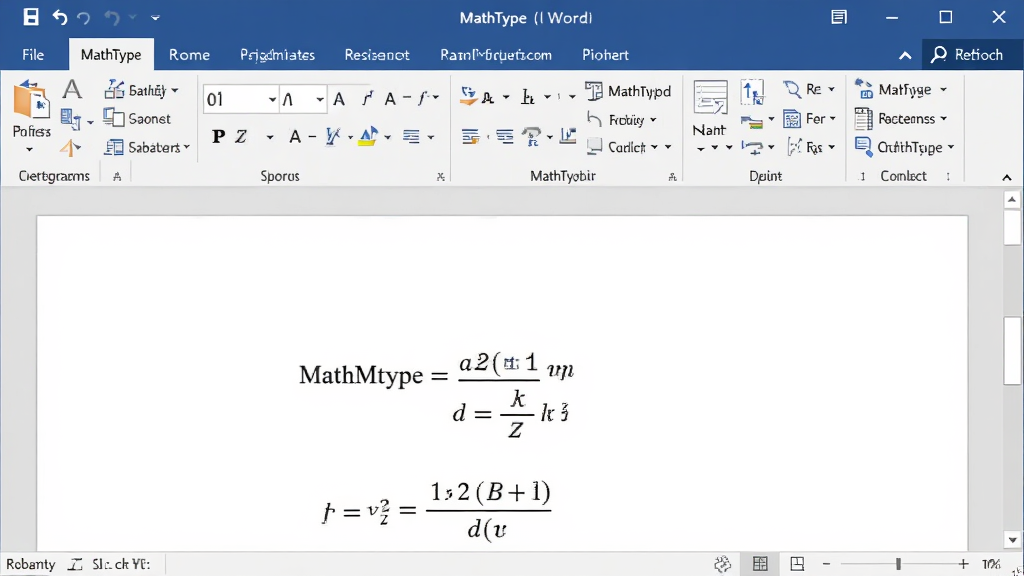Click the chart icon in MathTyobir group
The width and height of the screenshot is (1024, 576).
pyautogui.click(x=568, y=135)
